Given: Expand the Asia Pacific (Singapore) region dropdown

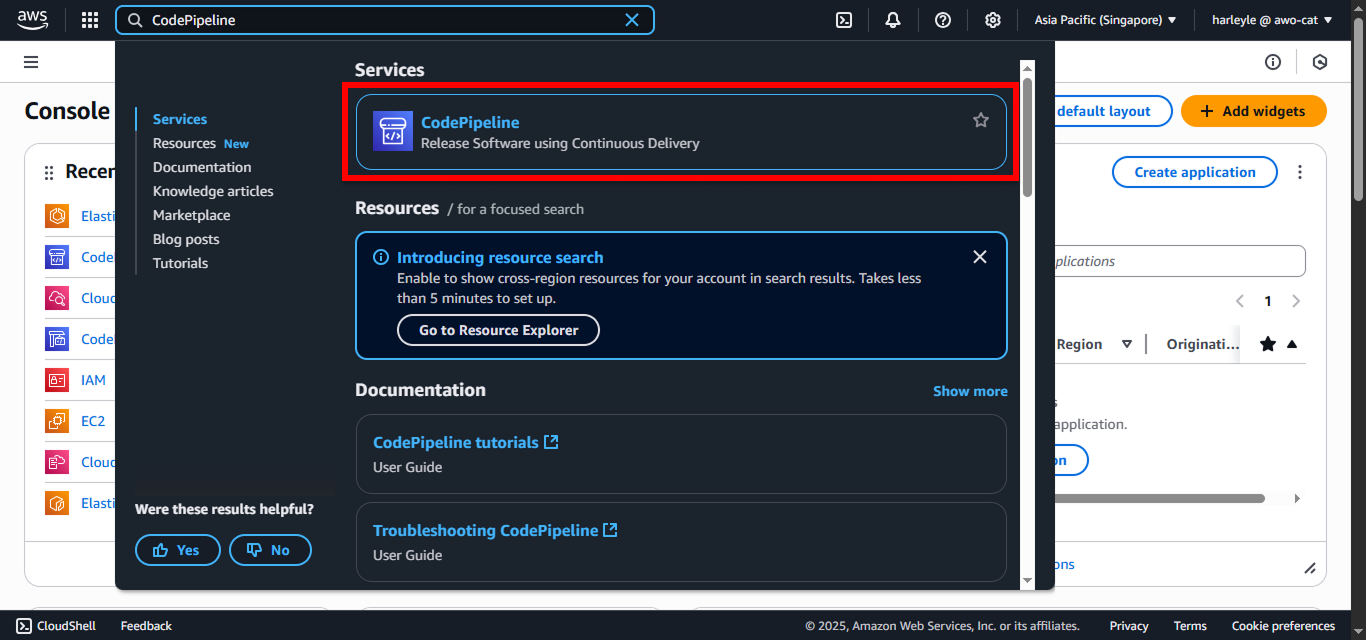Looking at the screenshot, I should click(x=1105, y=20).
